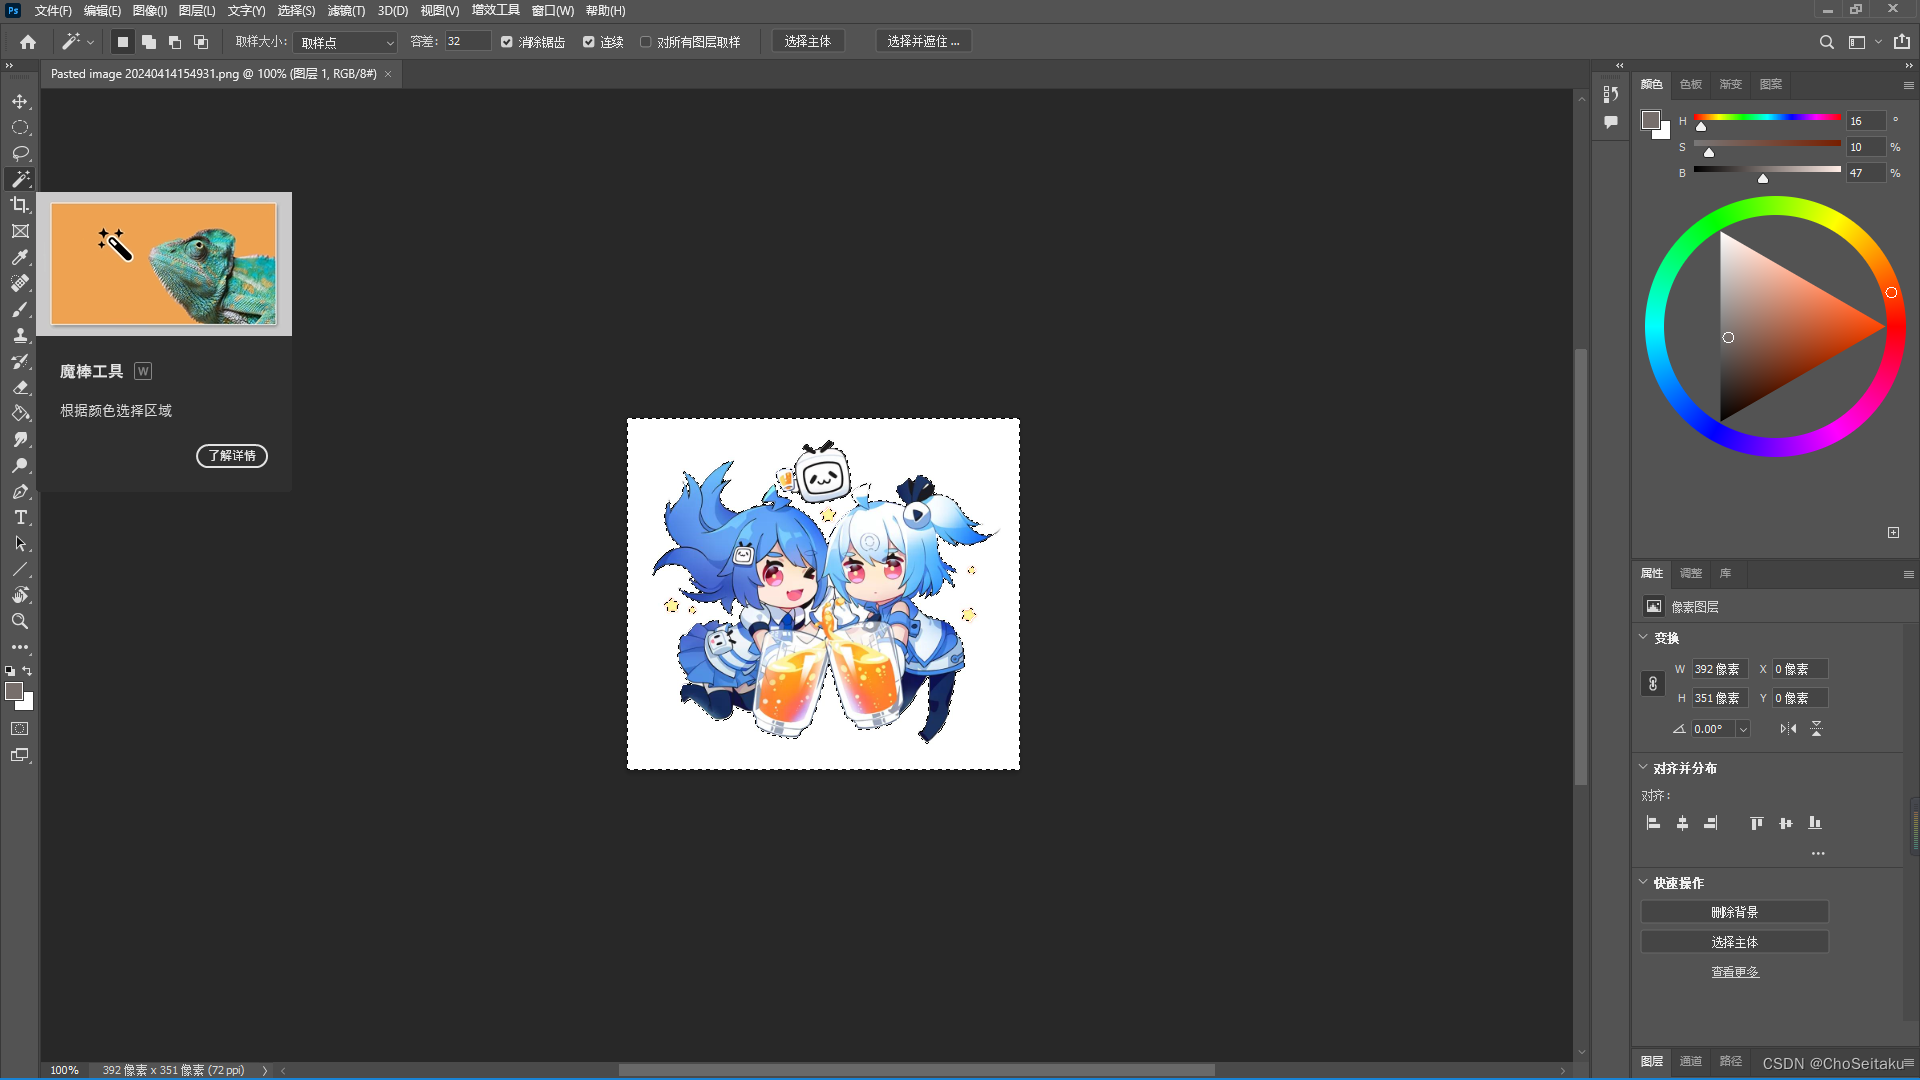
Task: Enable 对所有图层取样 checkbox
Action: click(646, 42)
